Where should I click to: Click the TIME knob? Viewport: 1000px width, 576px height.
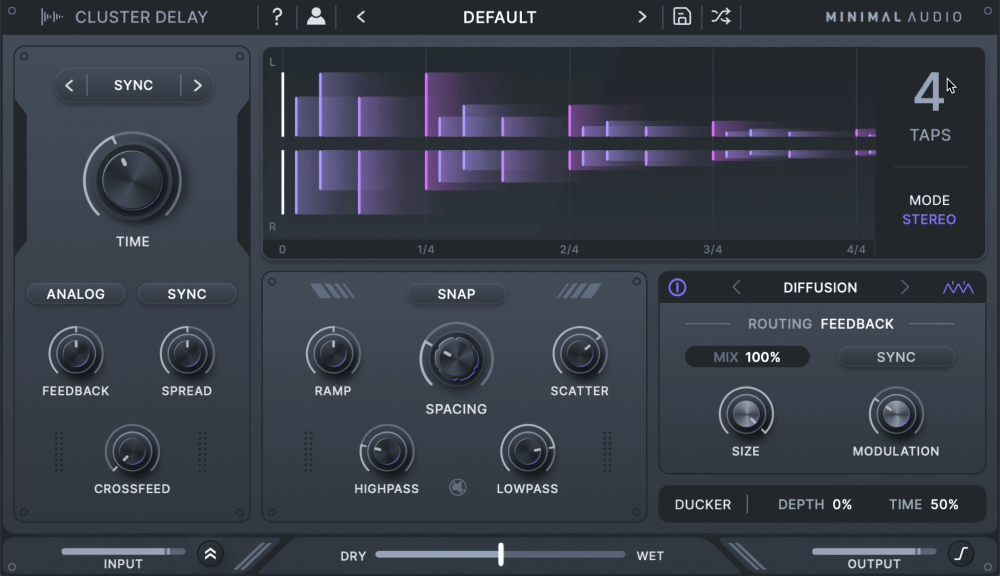click(133, 181)
